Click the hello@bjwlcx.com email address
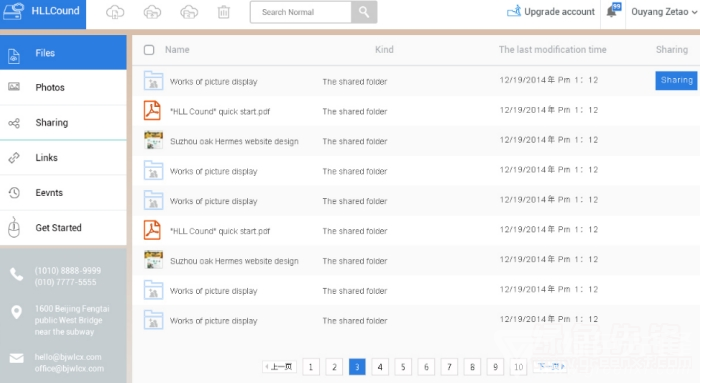Viewport: 701px width, 383px height. pyautogui.click(x=68, y=357)
